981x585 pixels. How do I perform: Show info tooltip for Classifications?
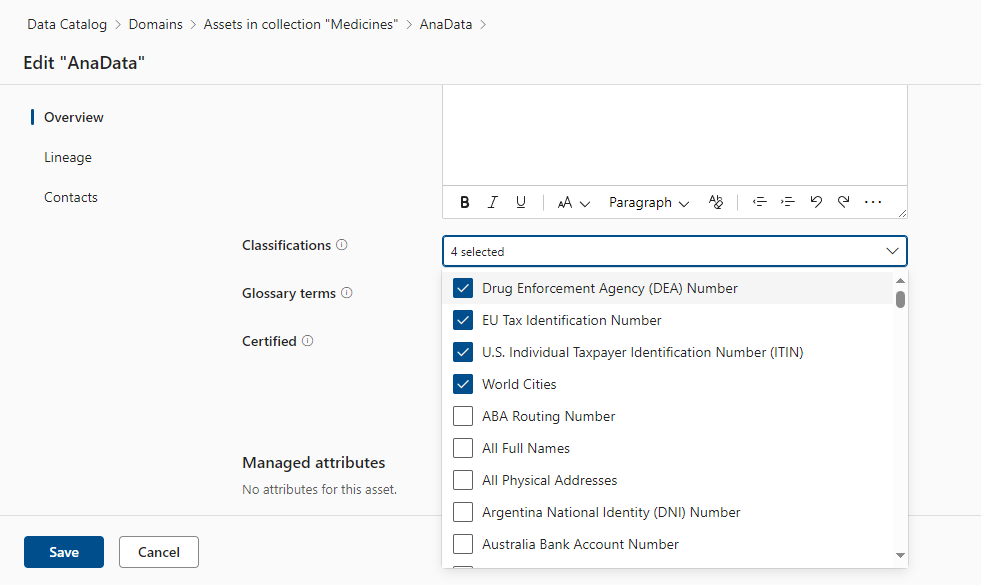342,245
